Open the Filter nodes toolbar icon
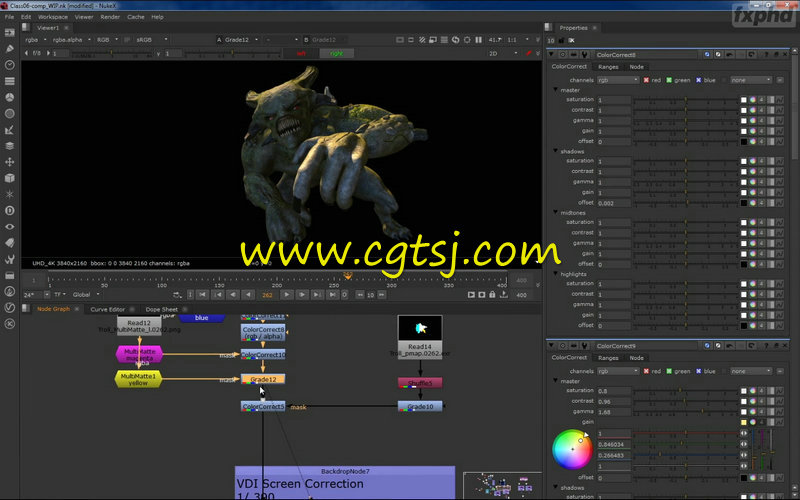800x500 pixels. (x=9, y=114)
